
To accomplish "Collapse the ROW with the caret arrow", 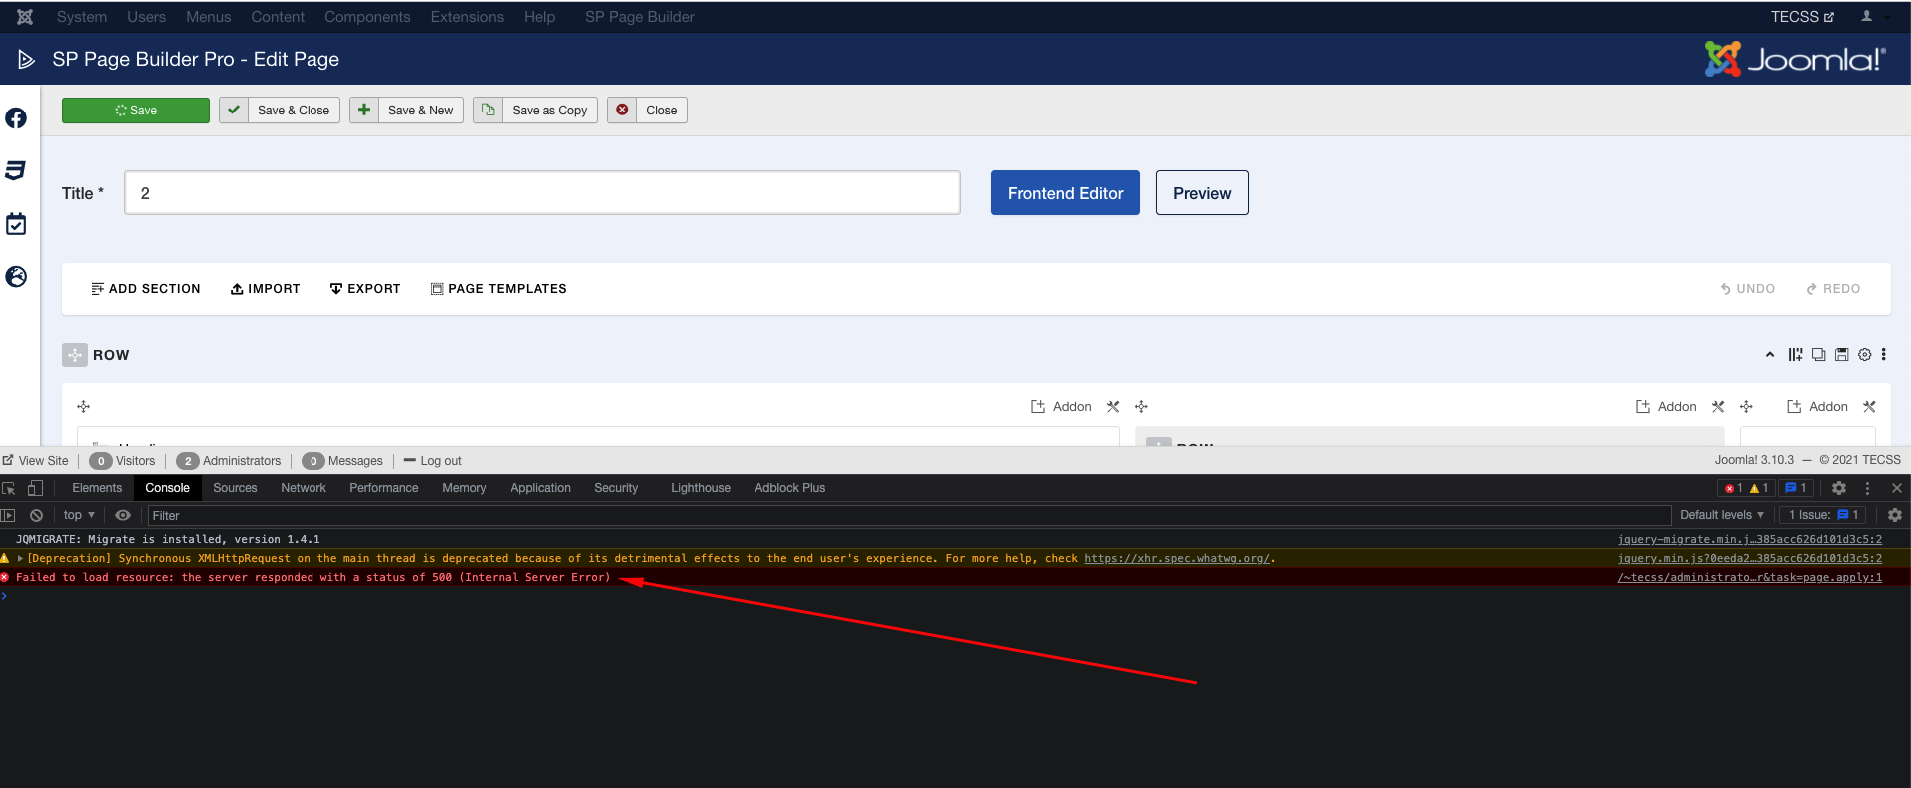I will pyautogui.click(x=1770, y=355).
